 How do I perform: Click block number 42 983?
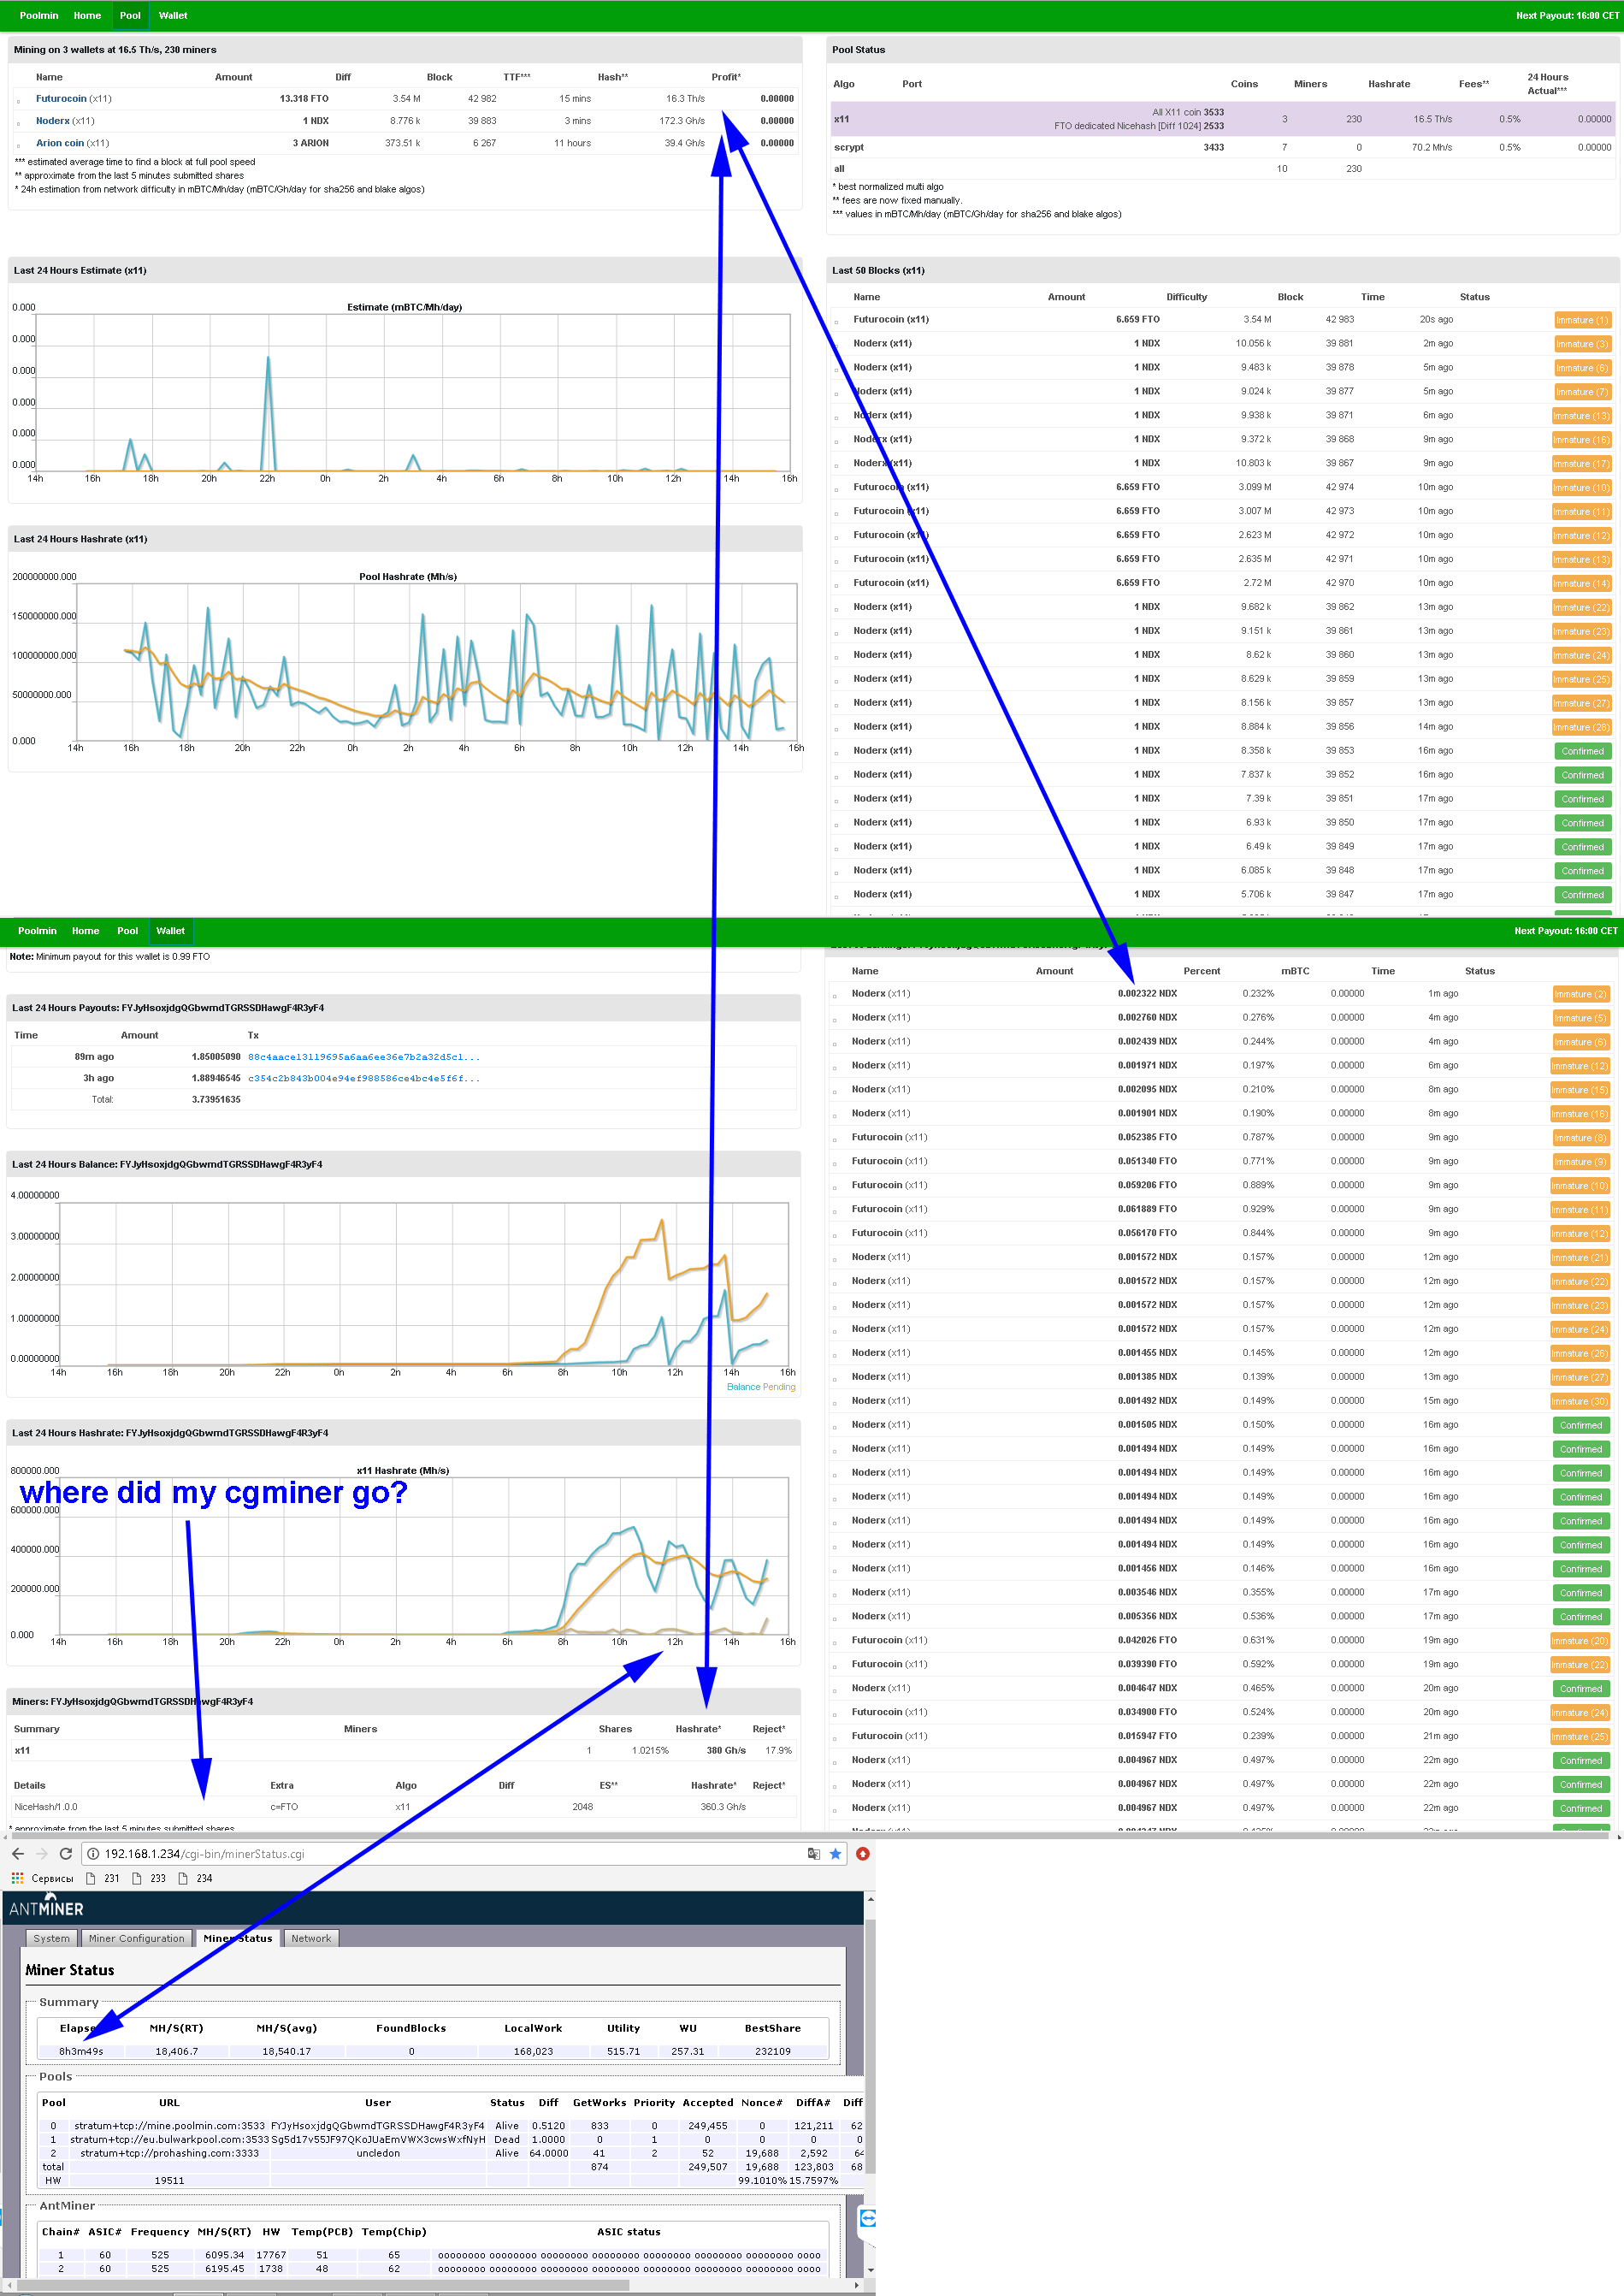pos(1339,320)
